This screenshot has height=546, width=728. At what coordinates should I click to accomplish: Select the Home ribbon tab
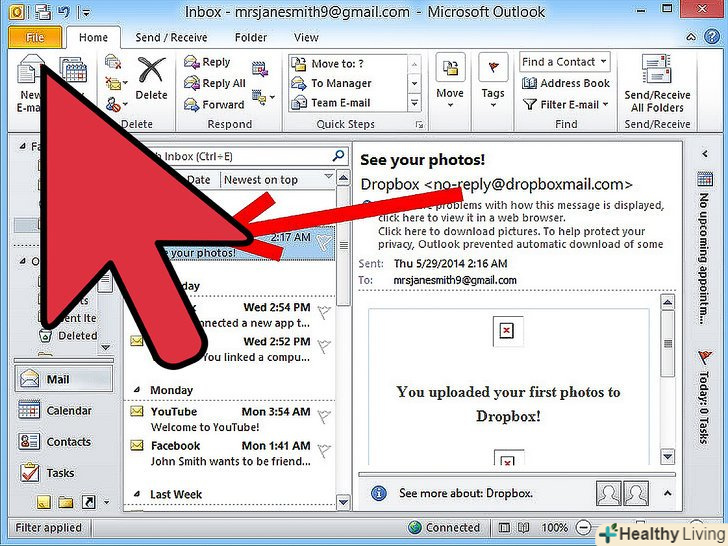click(x=93, y=37)
